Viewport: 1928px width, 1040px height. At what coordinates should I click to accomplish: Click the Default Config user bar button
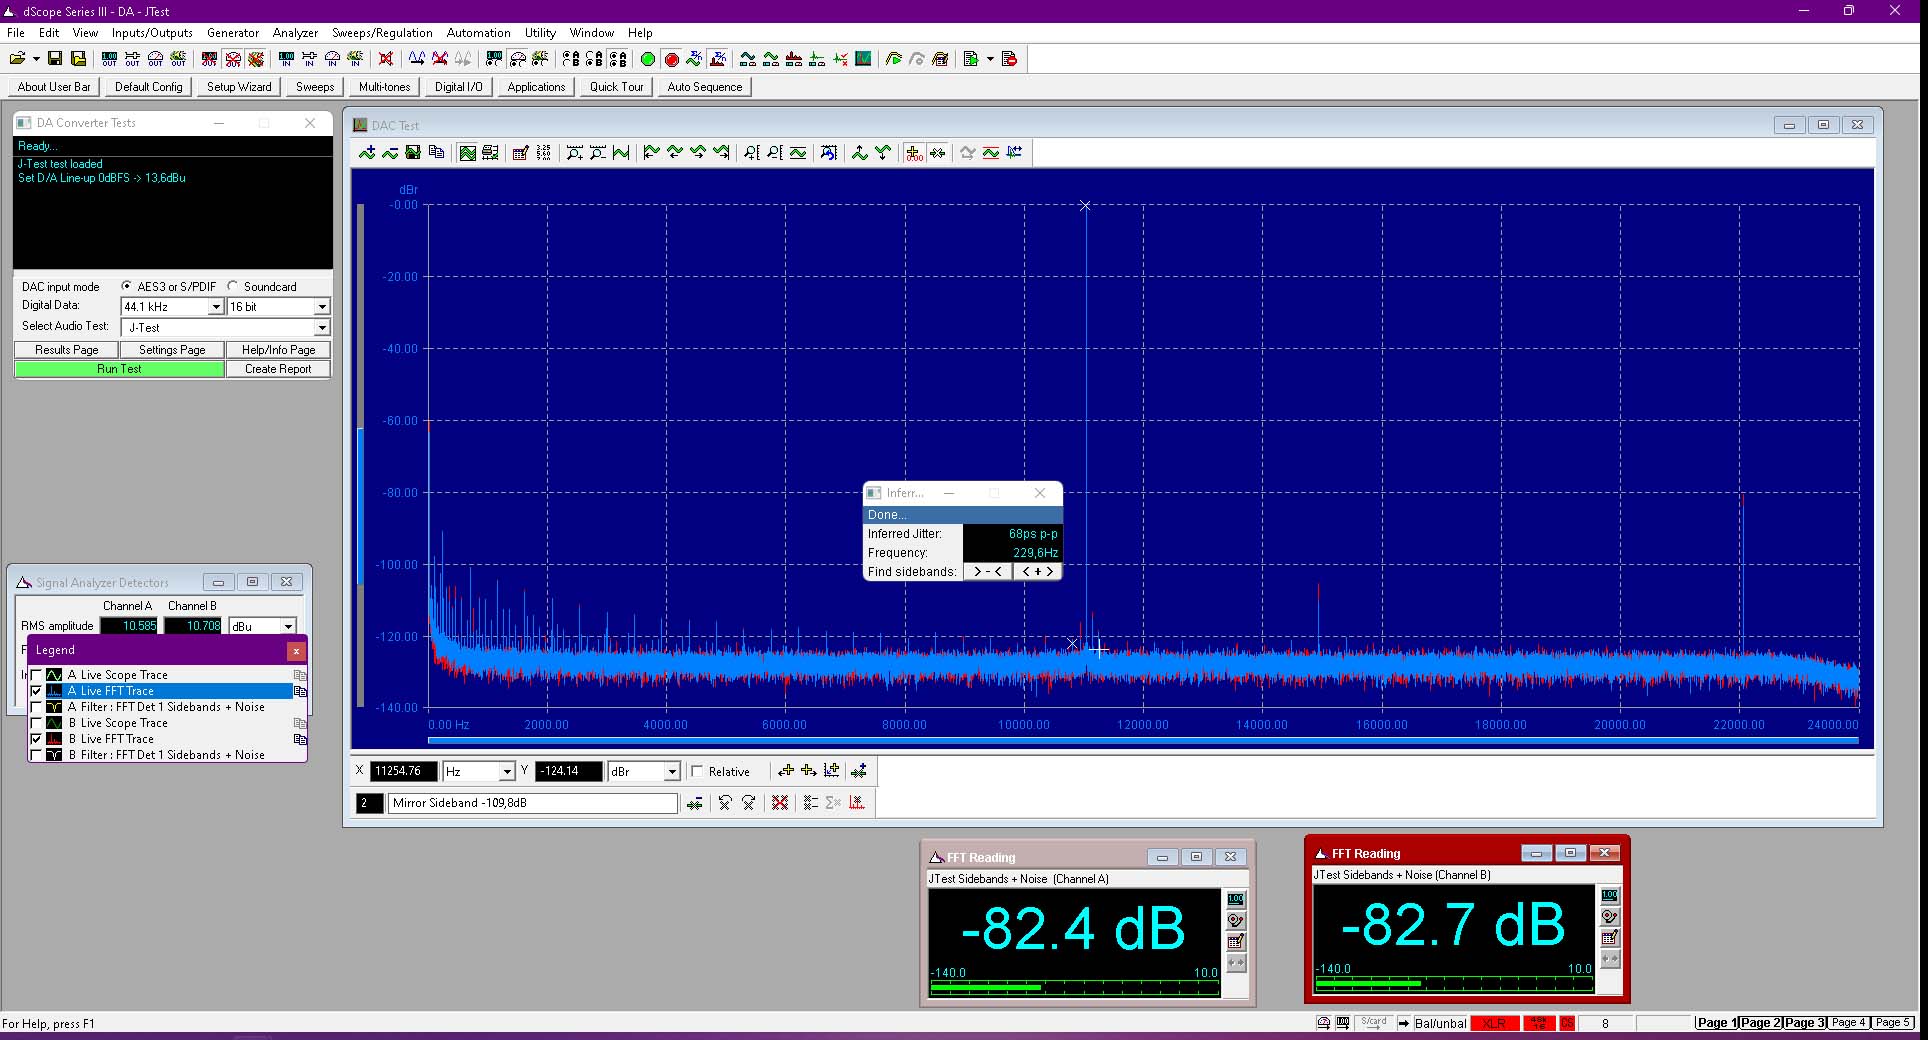[149, 87]
